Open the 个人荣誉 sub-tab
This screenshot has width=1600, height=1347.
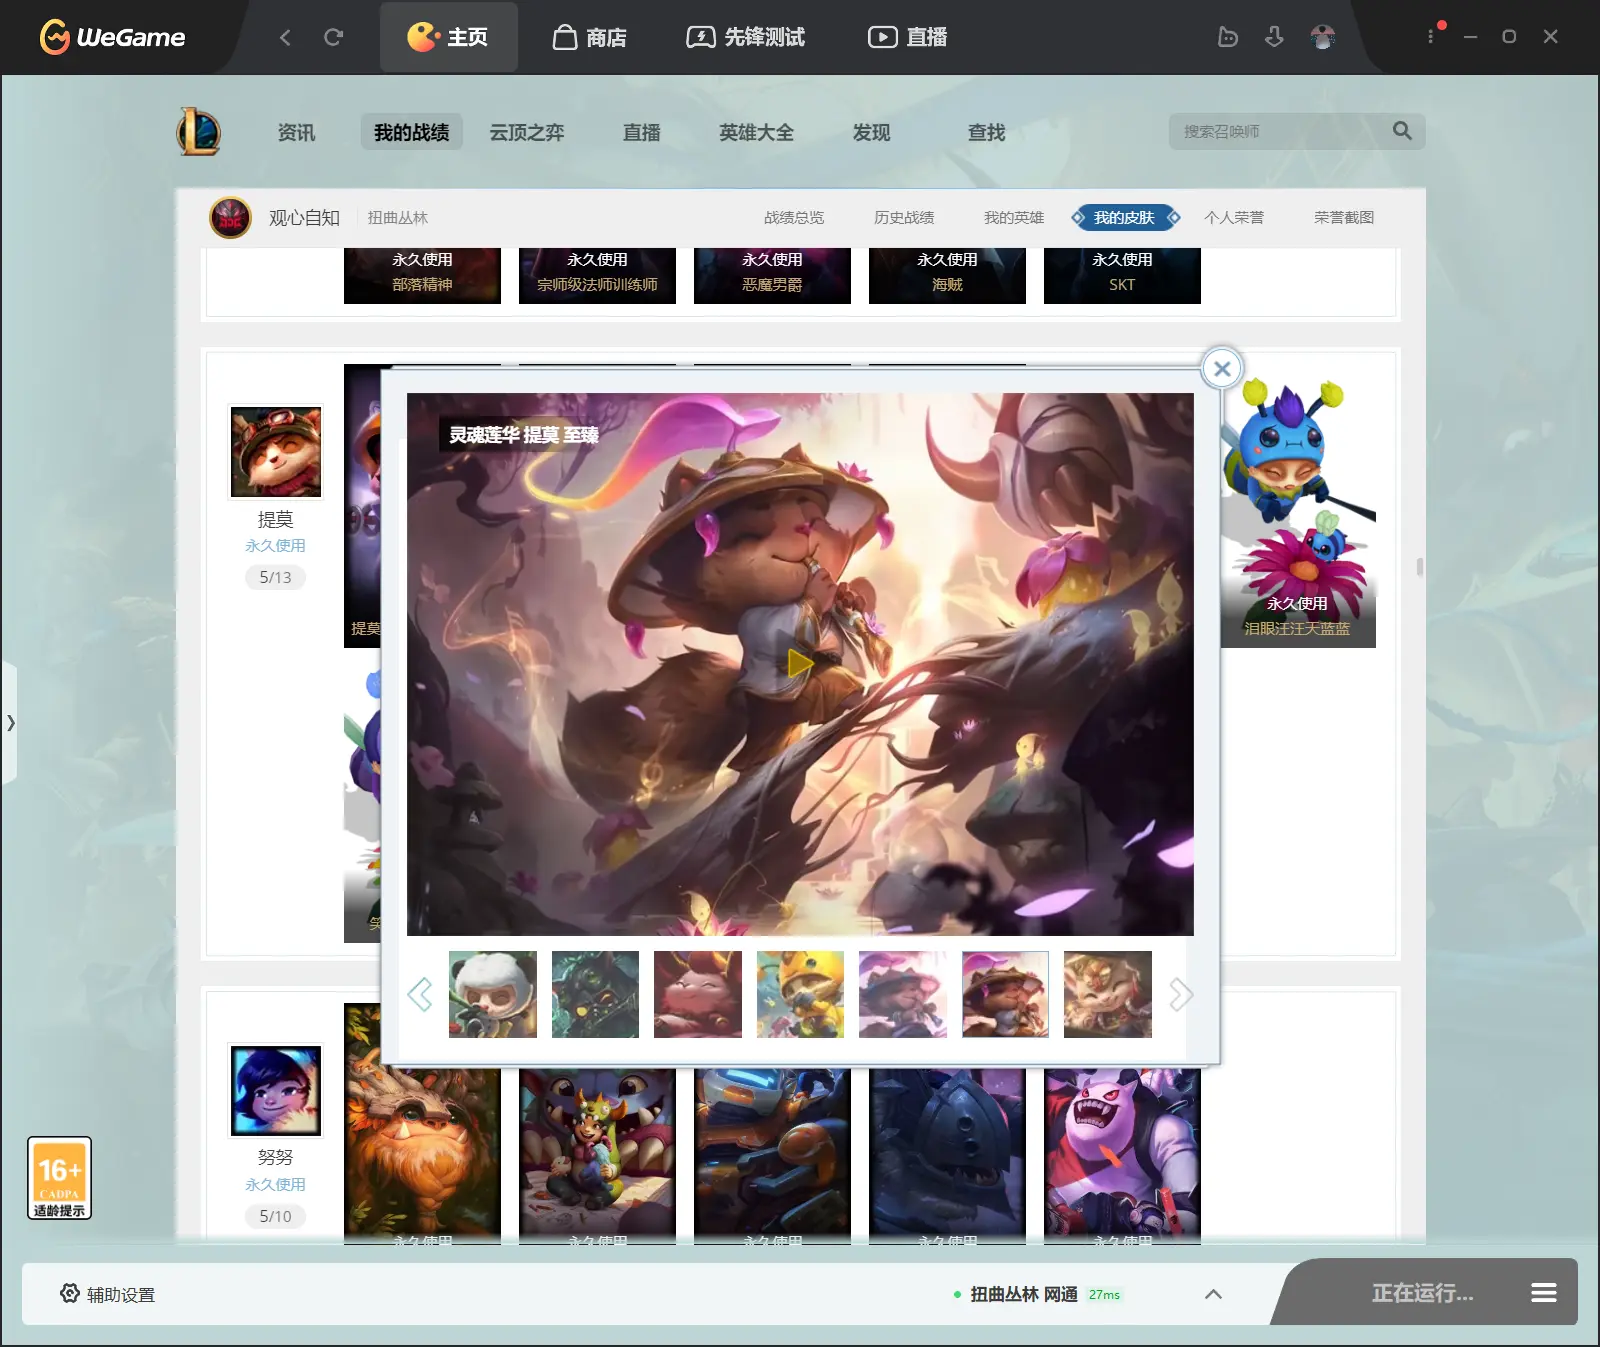(x=1234, y=217)
